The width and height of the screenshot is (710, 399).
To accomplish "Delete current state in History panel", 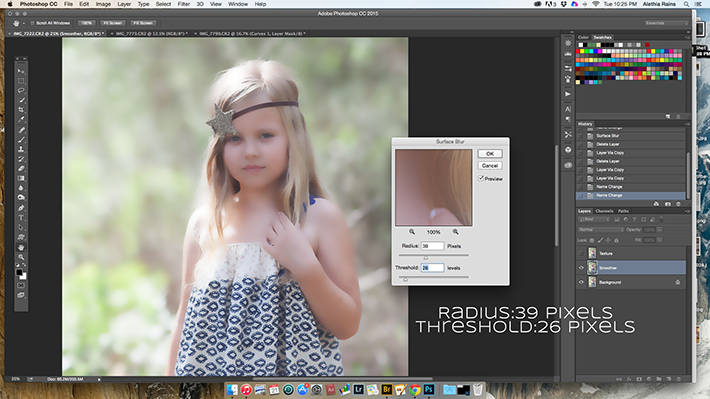I will (678, 204).
